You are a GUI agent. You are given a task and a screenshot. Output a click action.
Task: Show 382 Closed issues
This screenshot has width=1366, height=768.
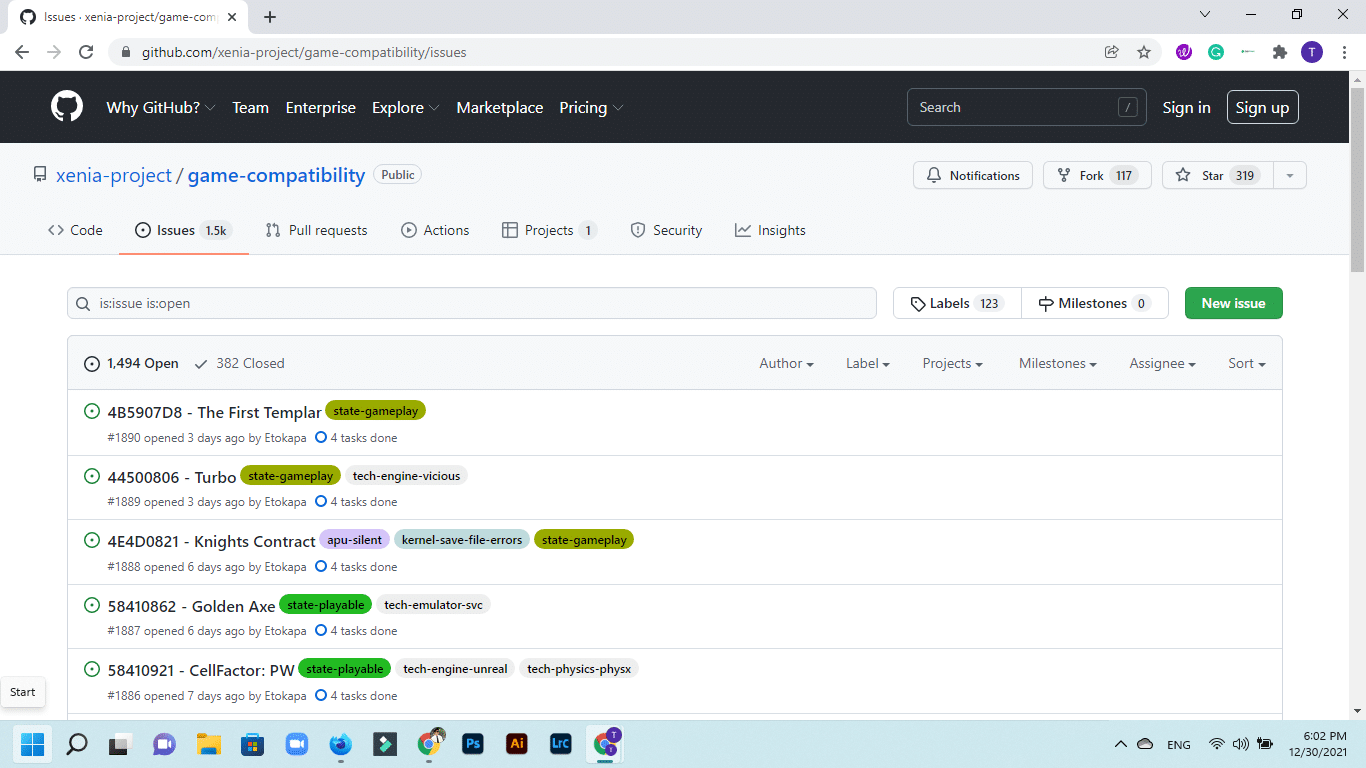tap(239, 363)
